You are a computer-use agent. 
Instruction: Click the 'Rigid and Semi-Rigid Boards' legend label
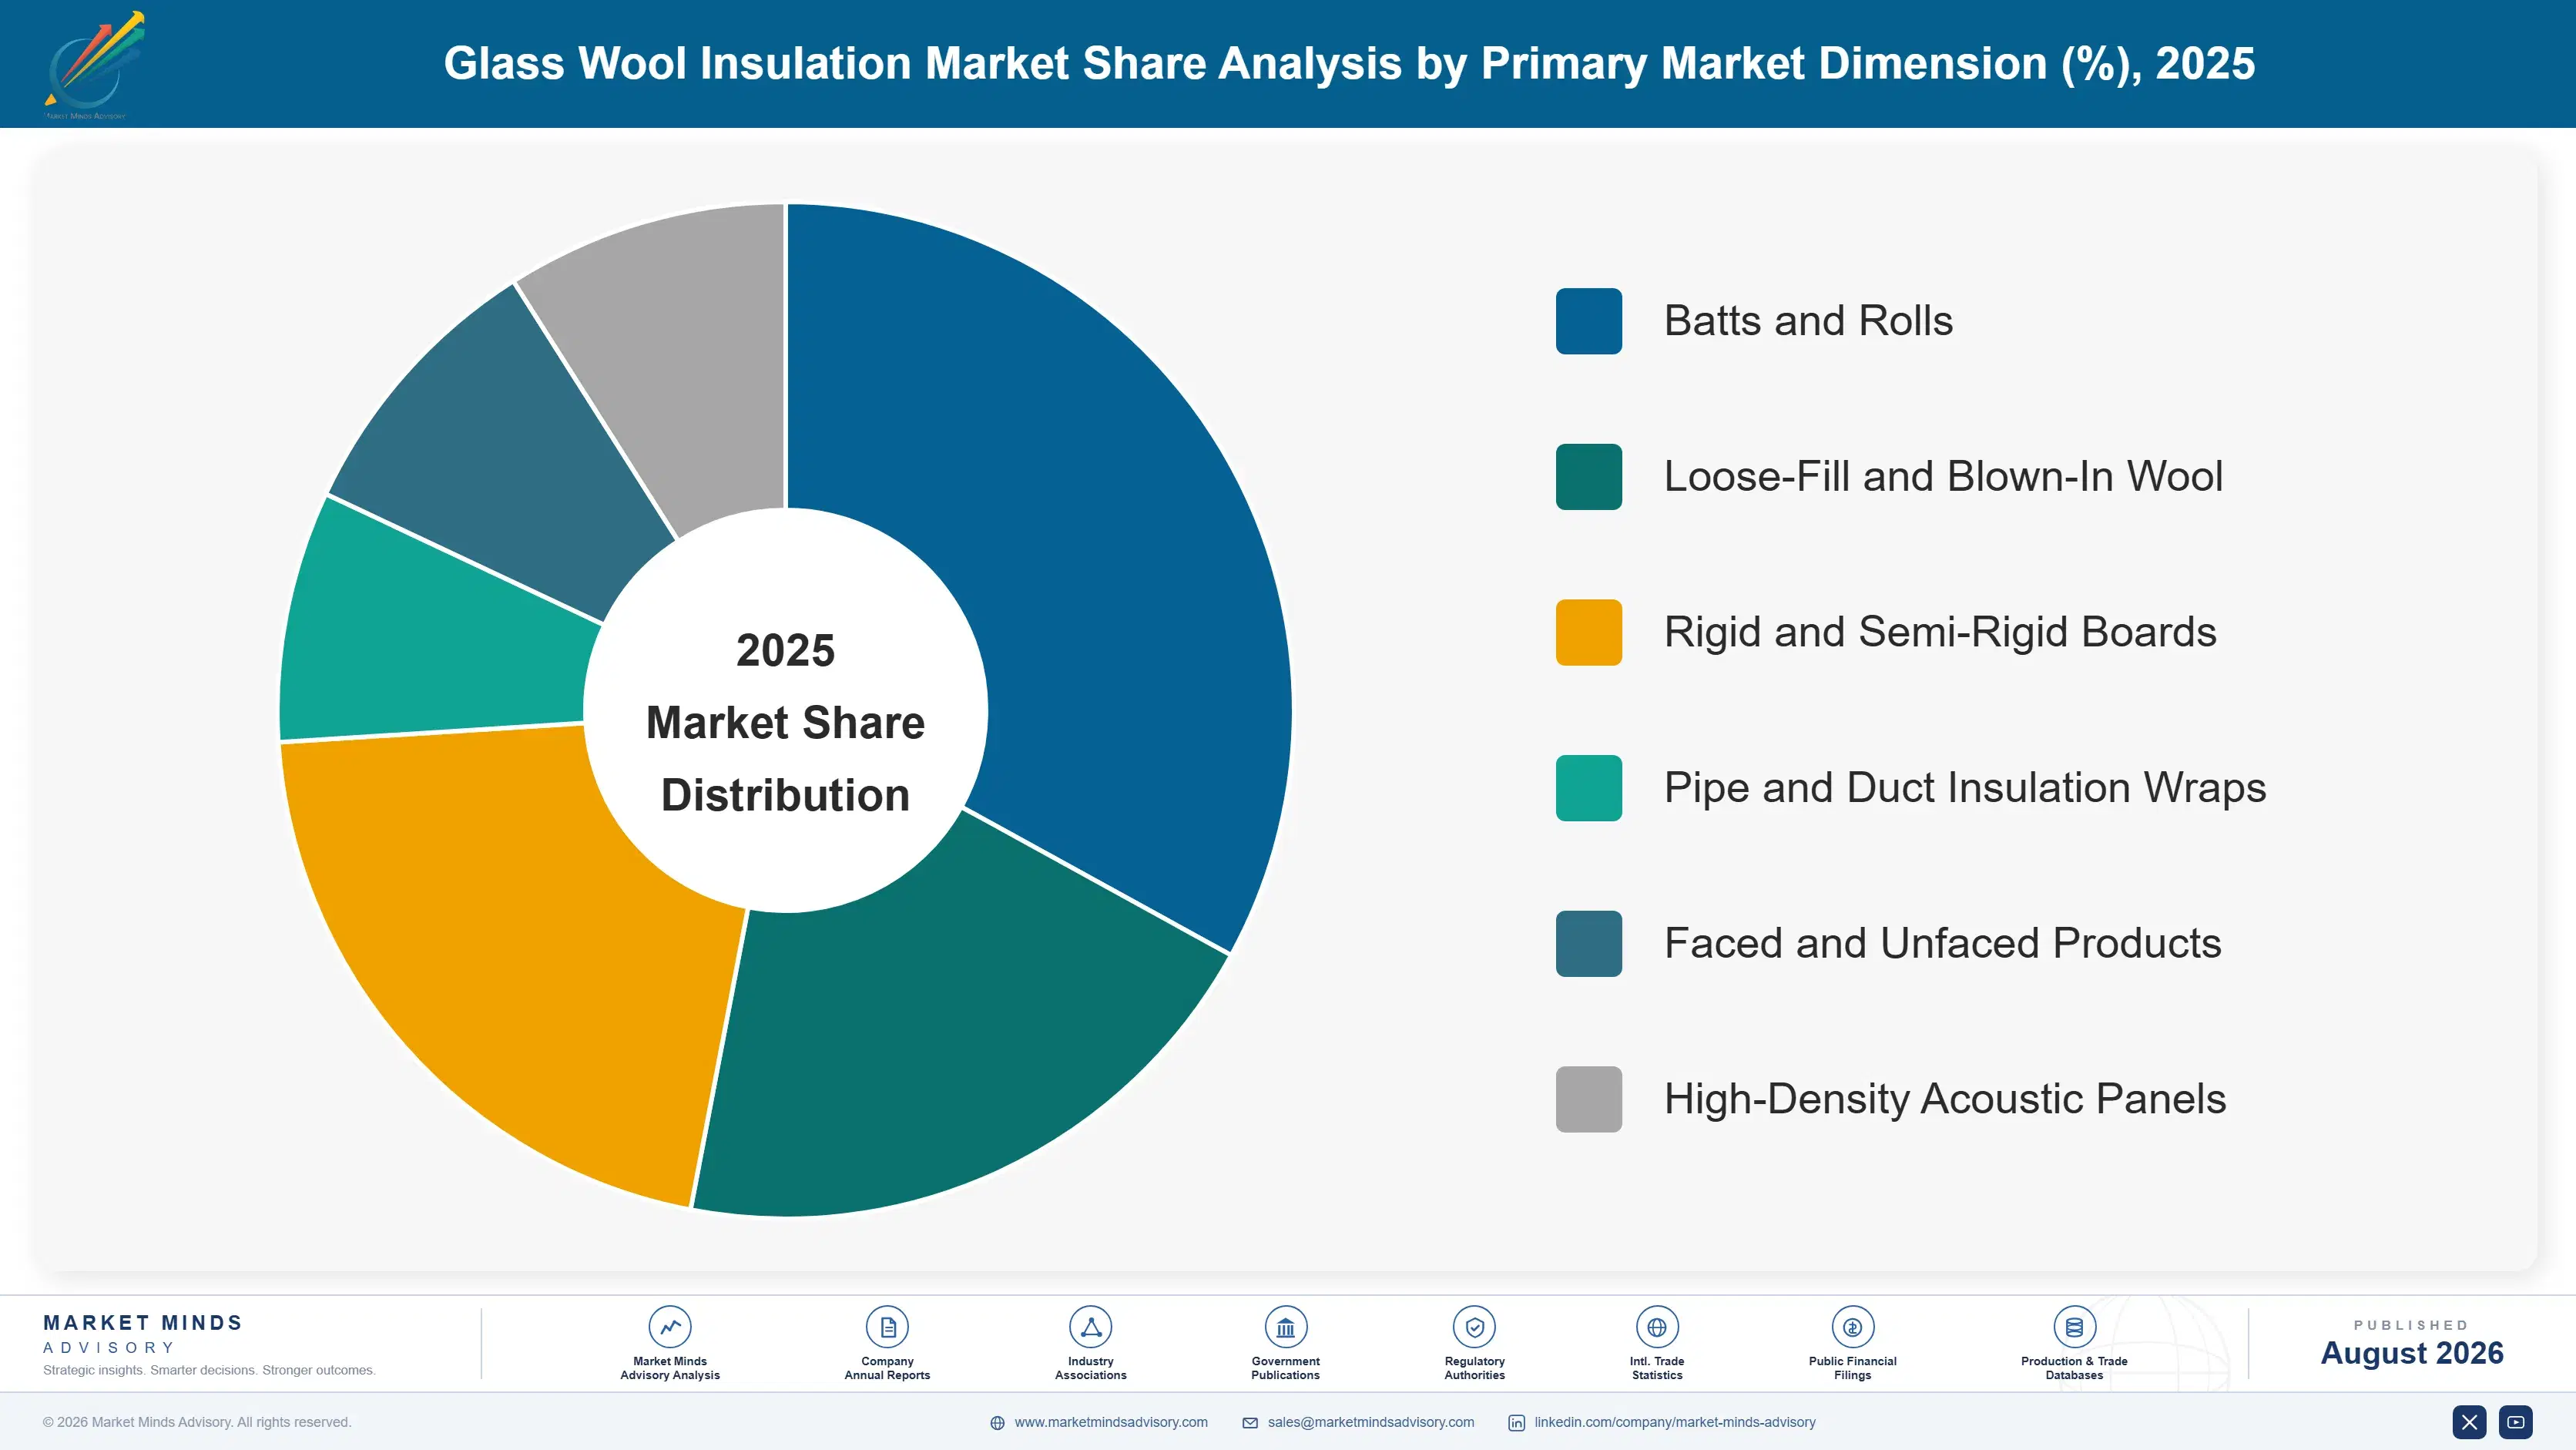[1940, 632]
